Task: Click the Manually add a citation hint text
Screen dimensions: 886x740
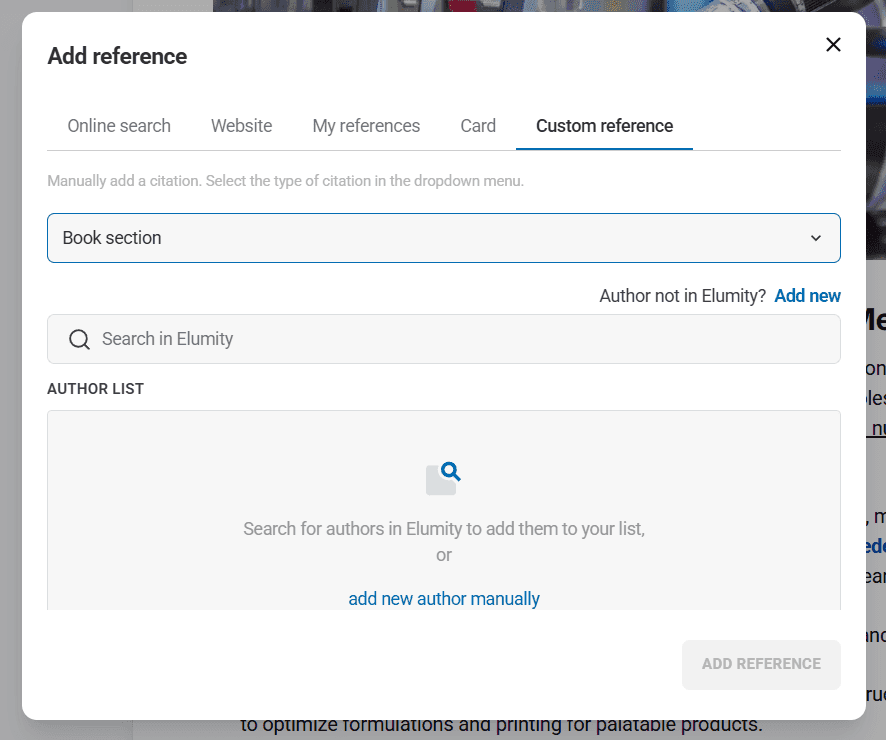Action: [285, 181]
